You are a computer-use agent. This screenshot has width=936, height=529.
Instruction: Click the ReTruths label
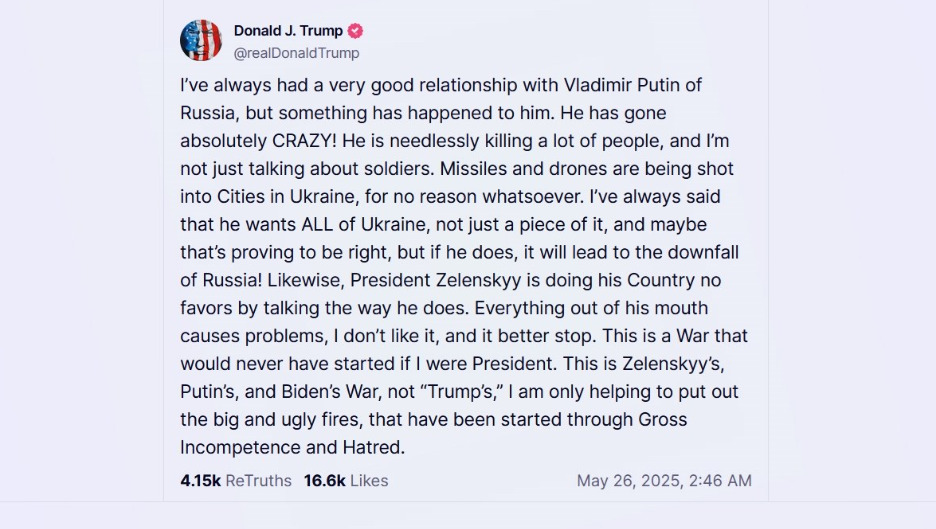click(258, 481)
